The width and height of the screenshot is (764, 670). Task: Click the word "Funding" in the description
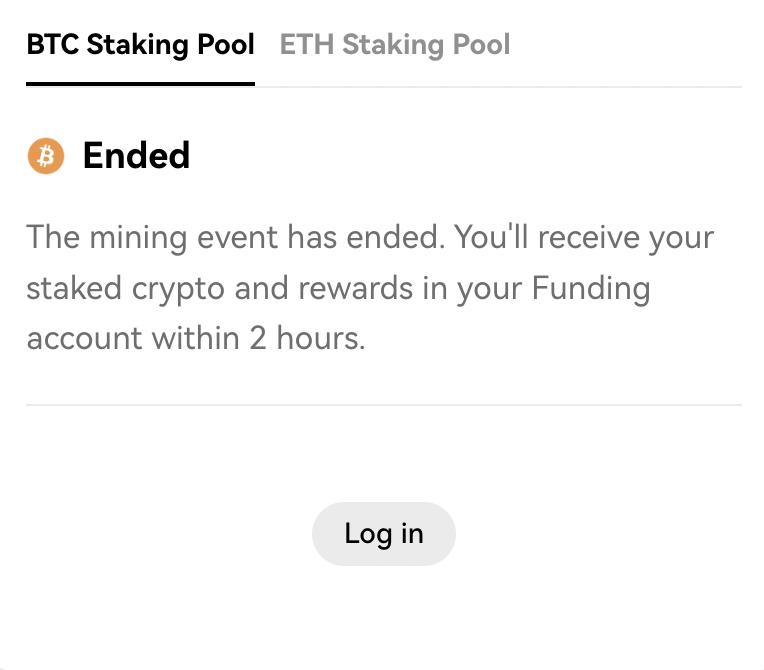(591, 288)
